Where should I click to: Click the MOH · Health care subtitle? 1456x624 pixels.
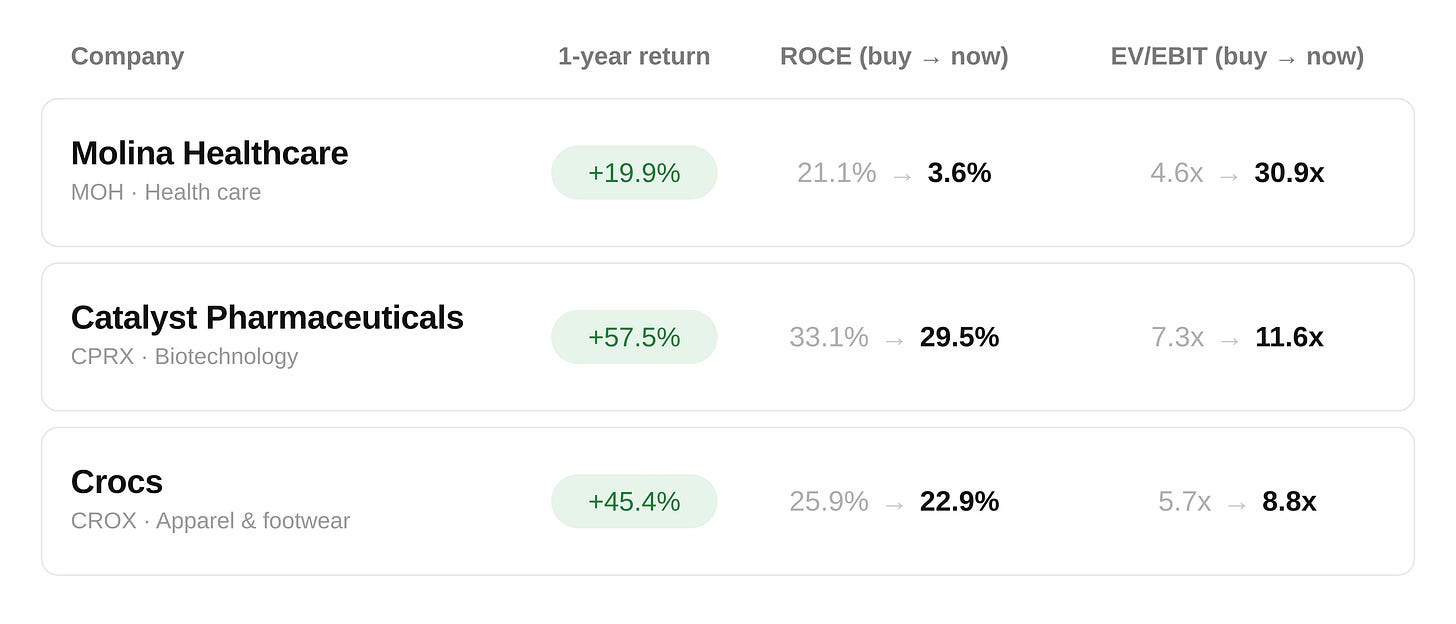coord(166,192)
